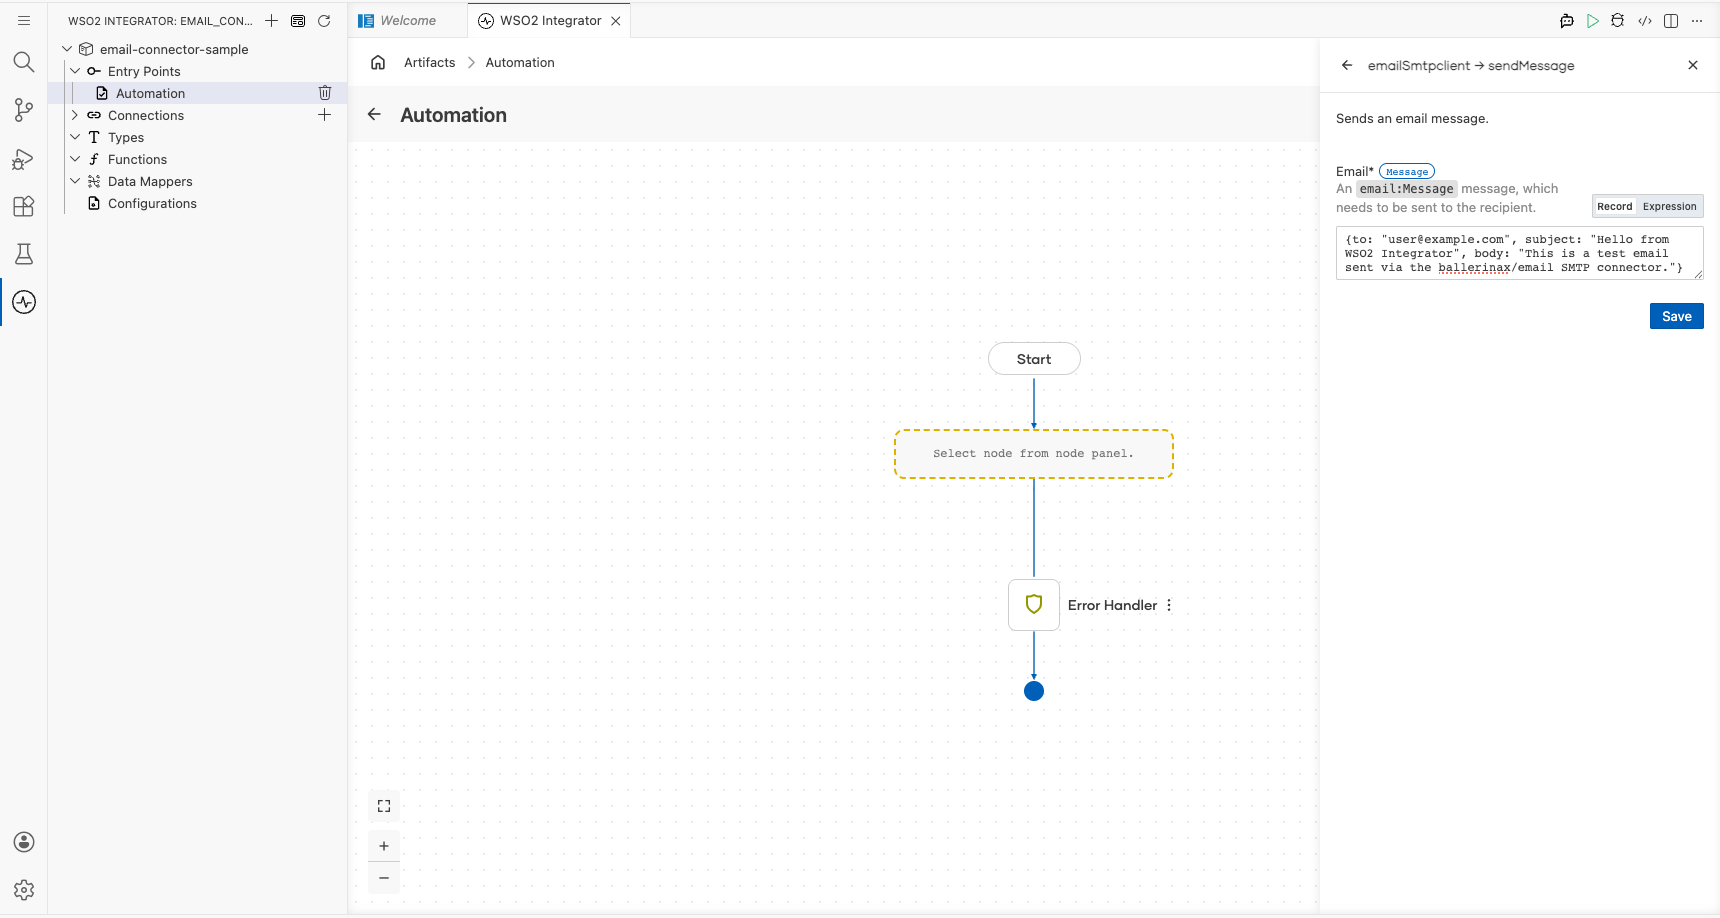Save the sendMessage configuration

[1677, 316]
